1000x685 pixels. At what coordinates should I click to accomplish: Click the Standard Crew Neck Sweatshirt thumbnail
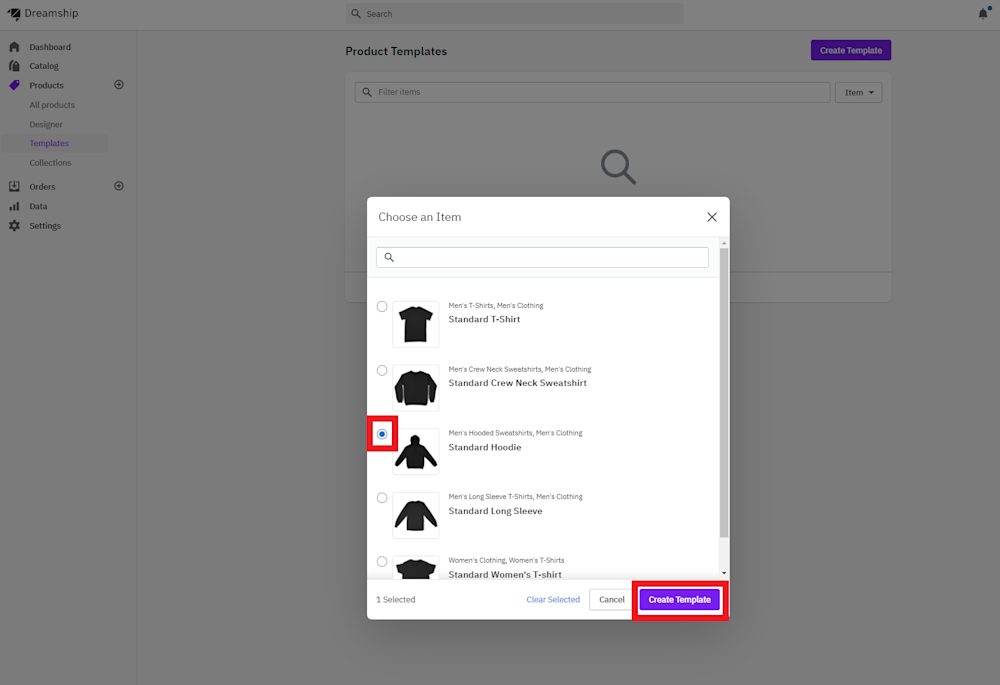point(416,388)
